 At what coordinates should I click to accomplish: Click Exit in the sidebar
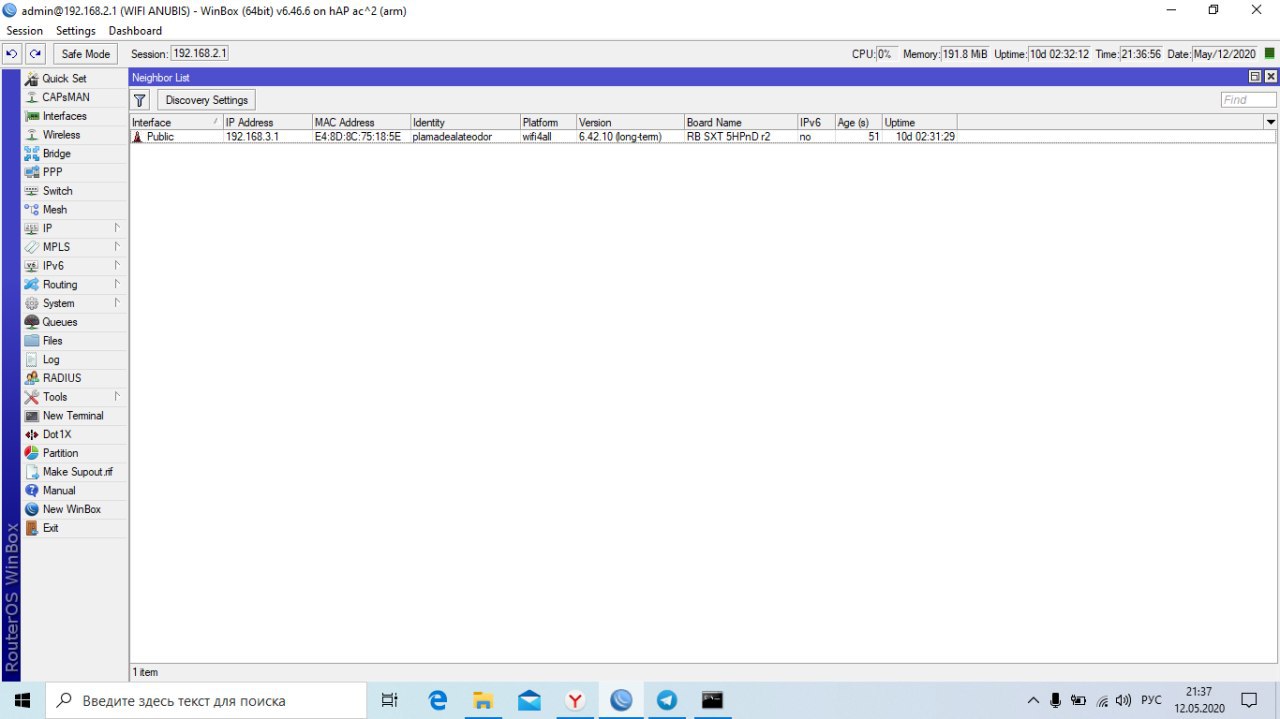click(74, 528)
